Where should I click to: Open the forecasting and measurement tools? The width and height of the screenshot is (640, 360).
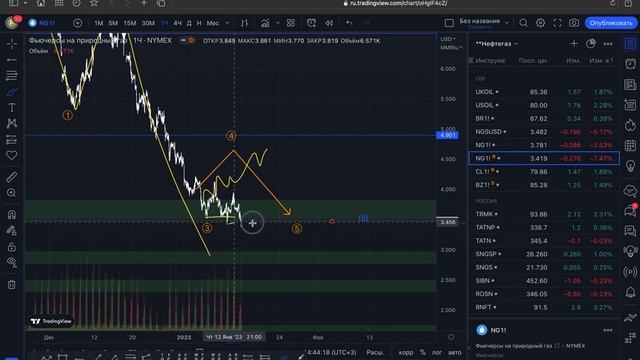(11, 140)
